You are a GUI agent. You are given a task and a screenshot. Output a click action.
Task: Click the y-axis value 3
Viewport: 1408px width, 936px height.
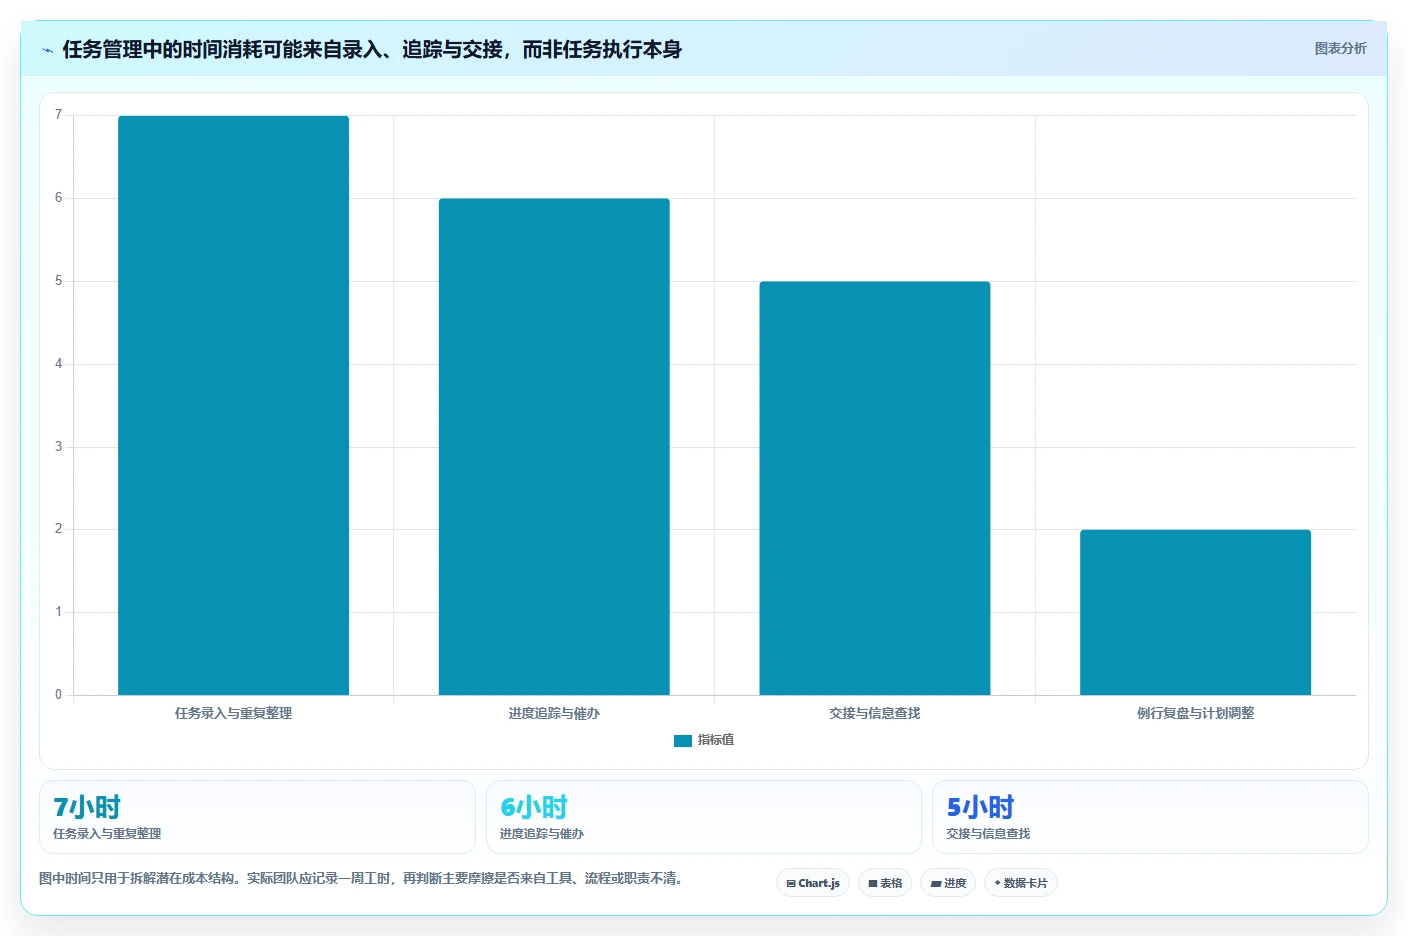tap(58, 447)
